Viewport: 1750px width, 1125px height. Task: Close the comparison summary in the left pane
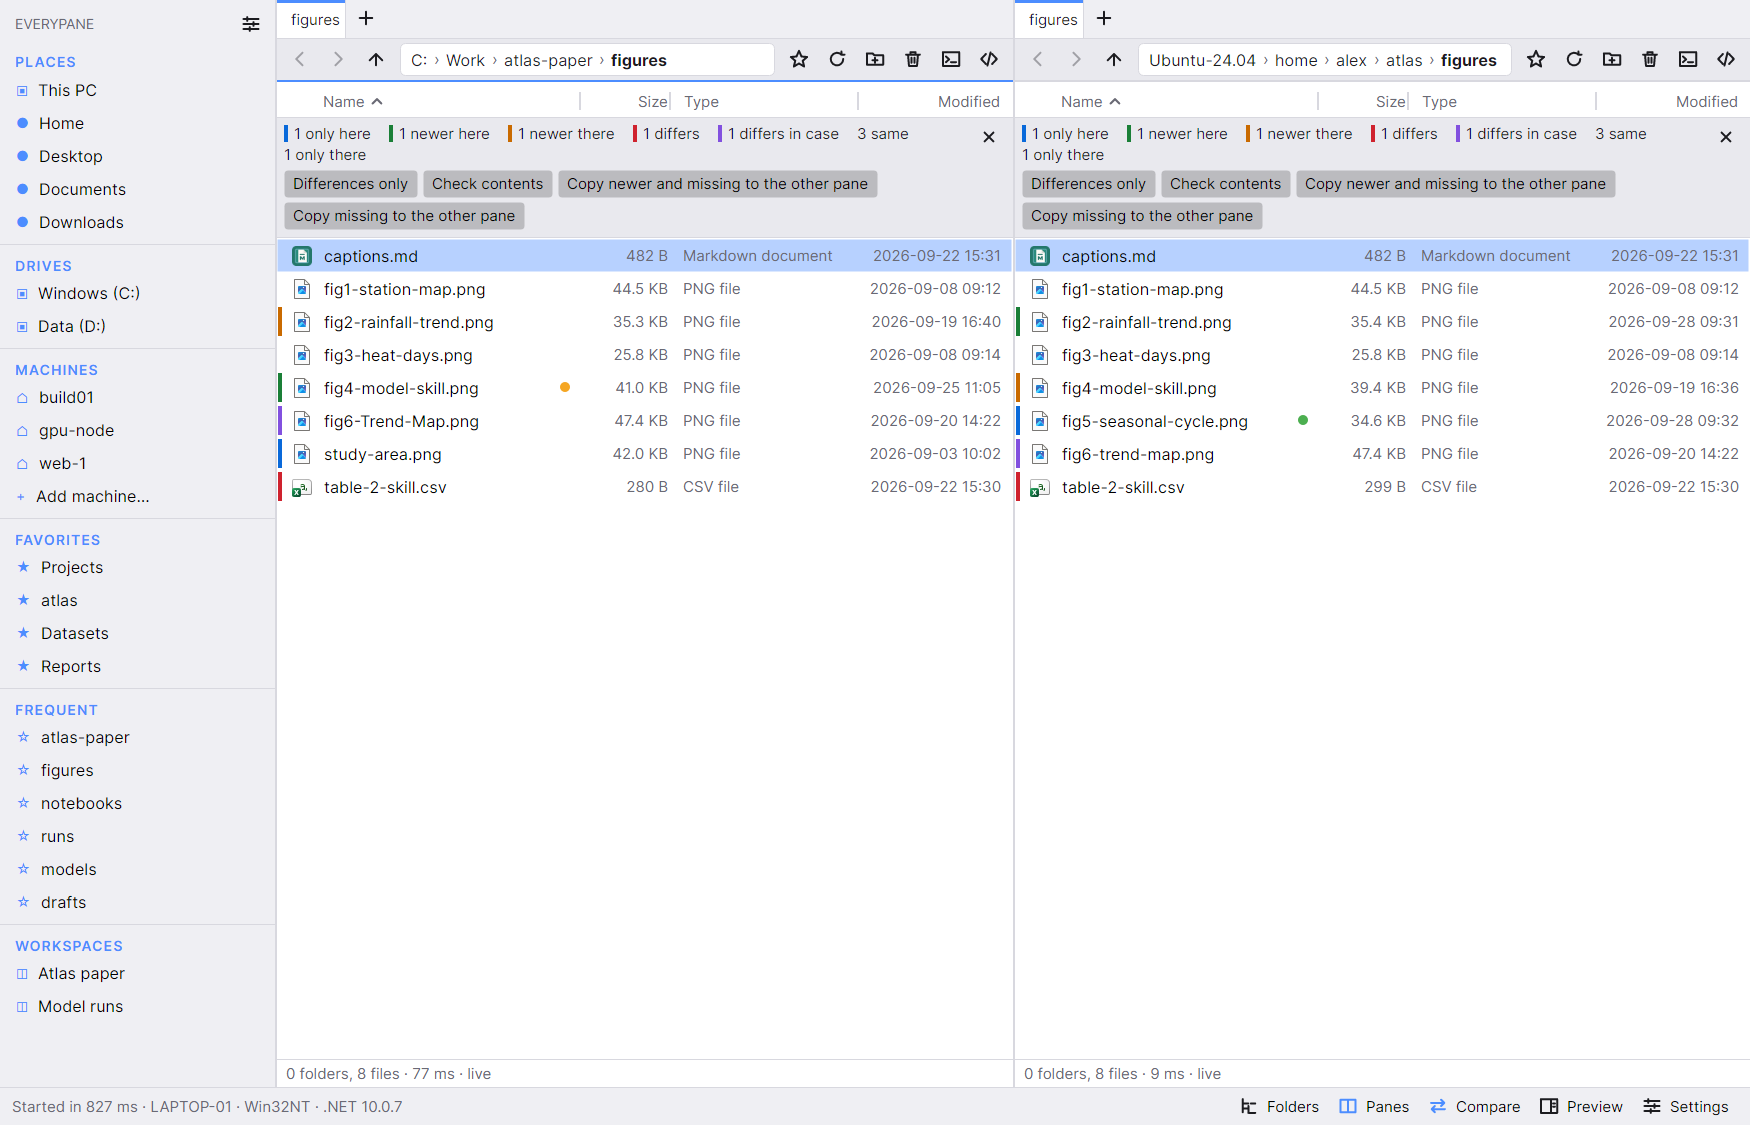click(989, 137)
